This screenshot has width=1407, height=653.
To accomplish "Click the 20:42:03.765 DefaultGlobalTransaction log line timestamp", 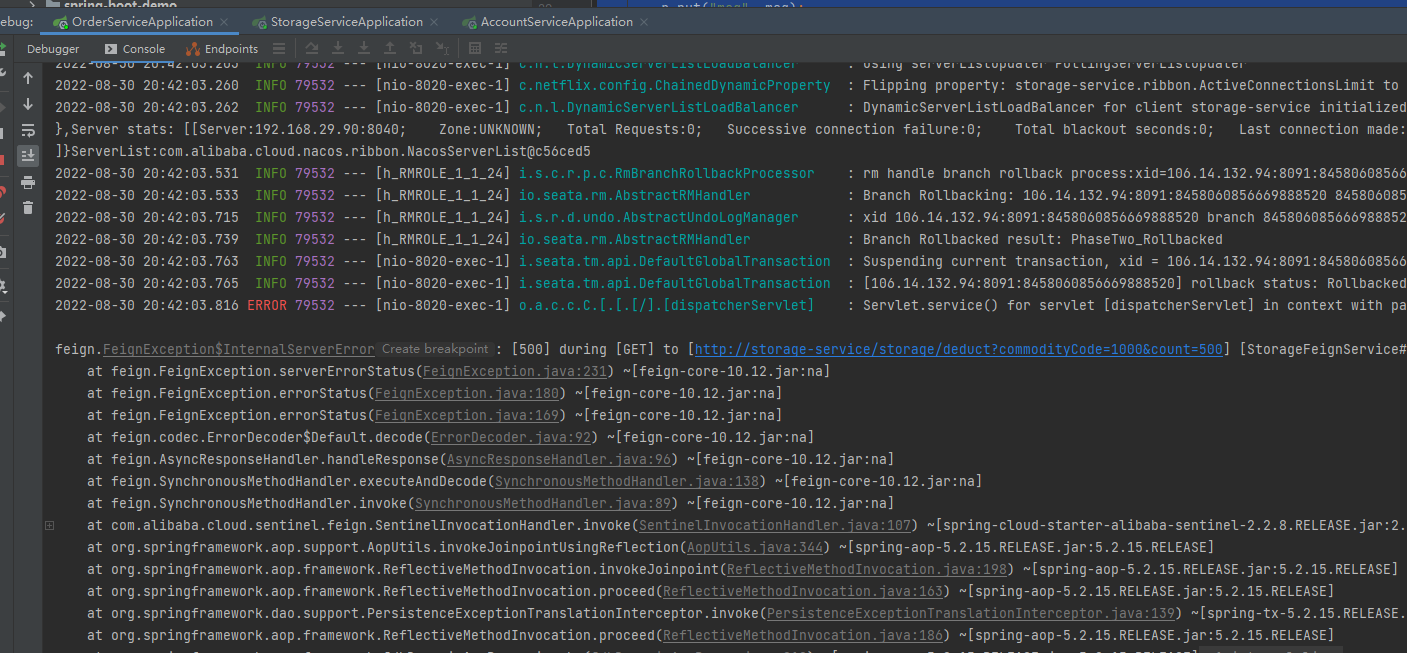I will [x=147, y=283].
